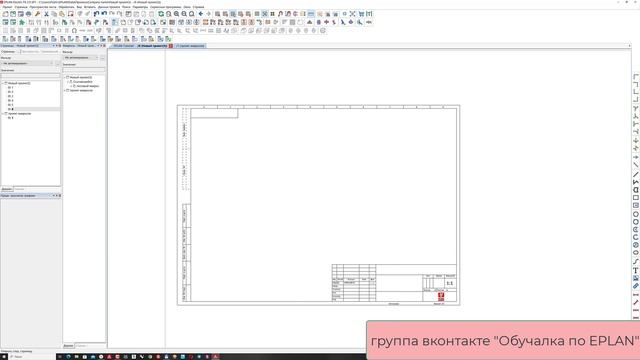640x360 pixels.
Task: Click the Copy icon next to scissors
Action: pyautogui.click(x=54, y=14)
